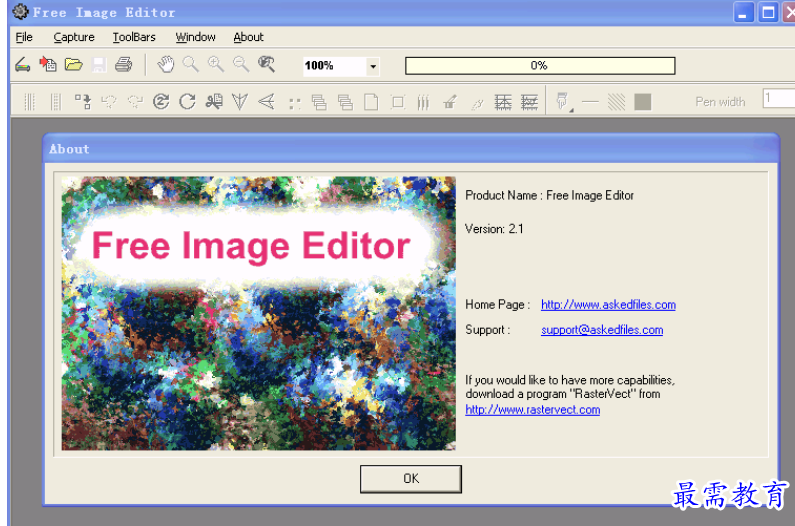The width and height of the screenshot is (795, 526).
Task: Click the 'Support :' label
Action: point(487,330)
